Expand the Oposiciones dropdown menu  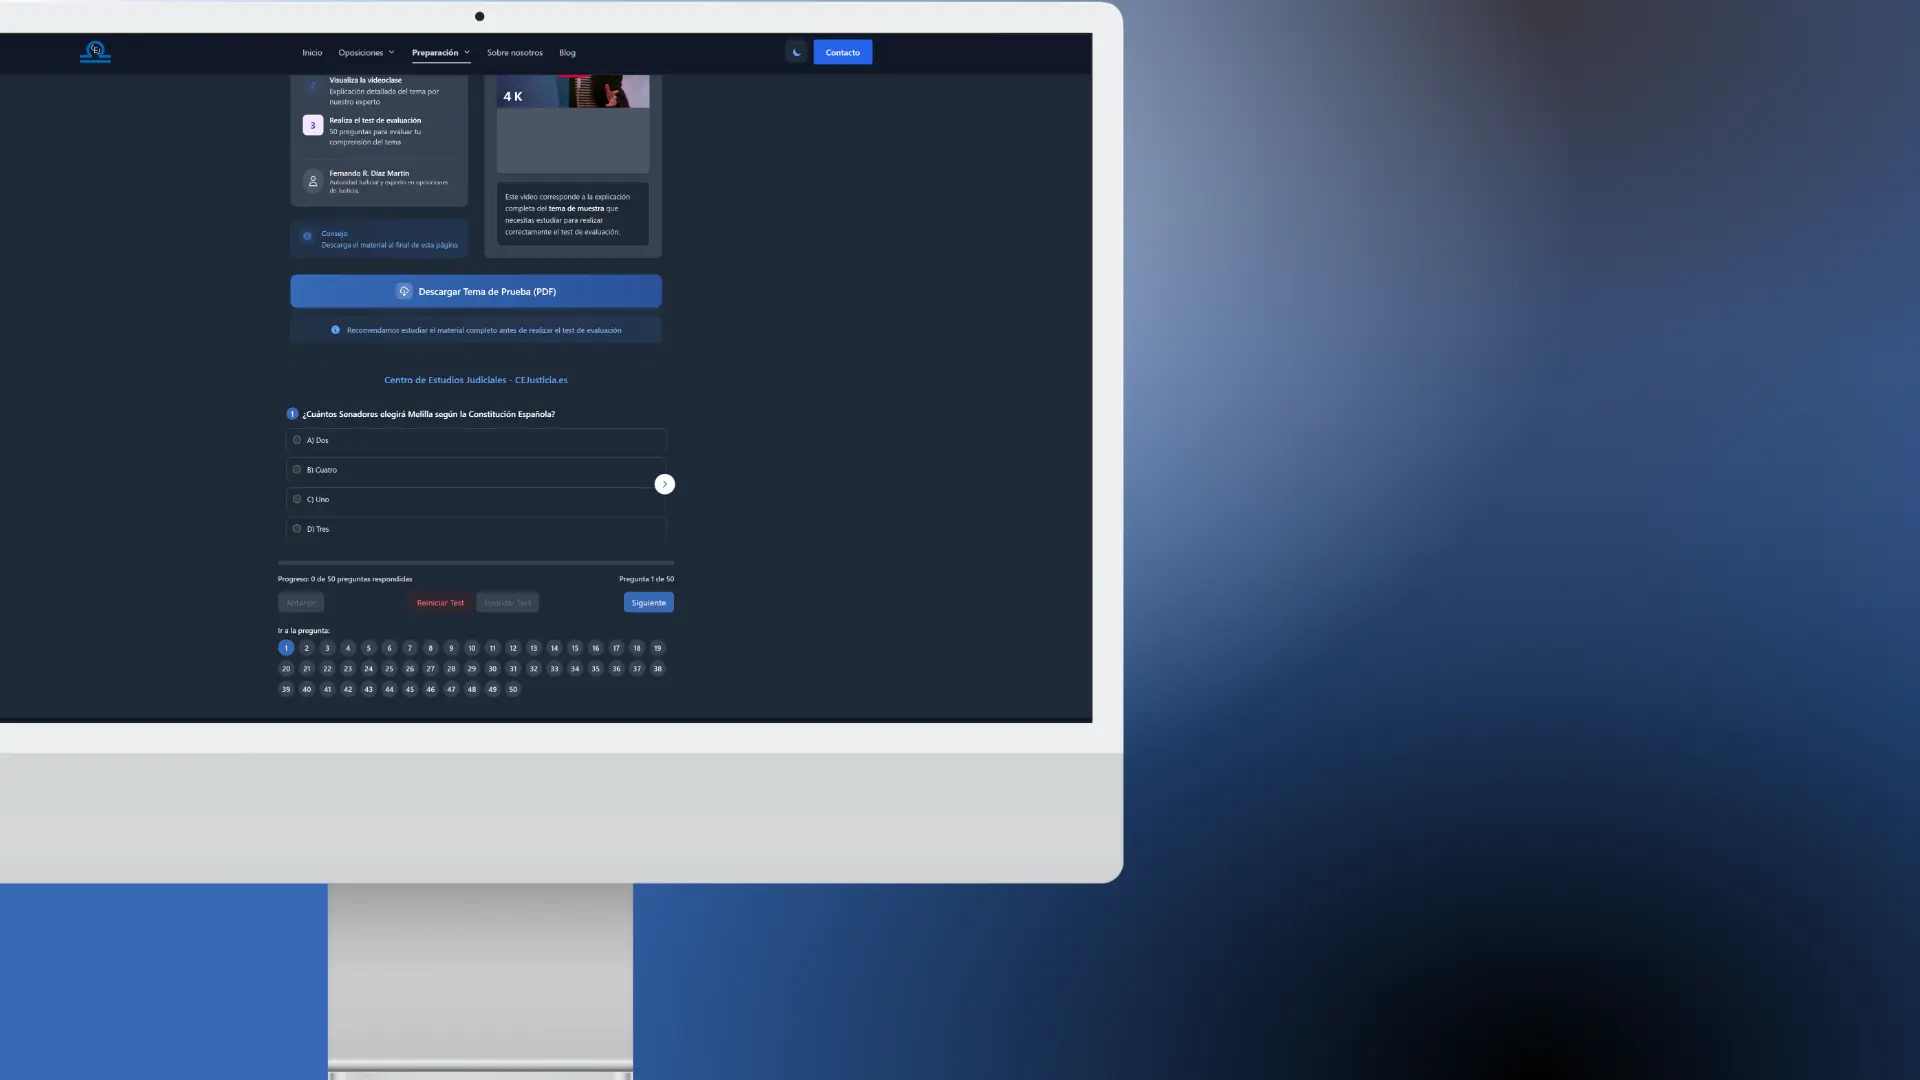366,52
